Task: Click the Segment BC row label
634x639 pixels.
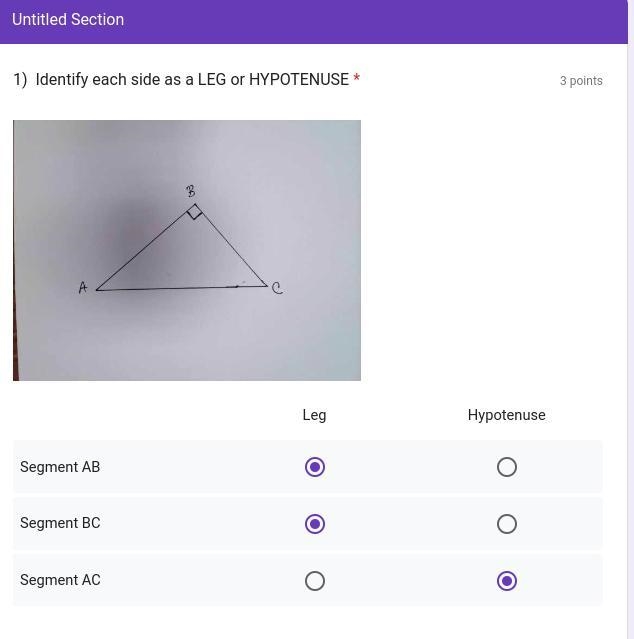Action: [60, 523]
